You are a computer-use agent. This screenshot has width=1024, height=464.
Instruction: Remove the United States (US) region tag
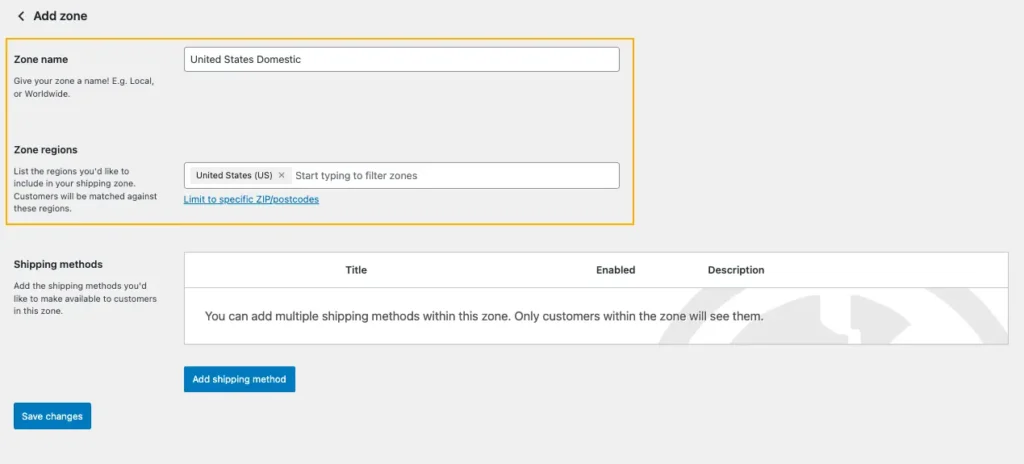(282, 175)
